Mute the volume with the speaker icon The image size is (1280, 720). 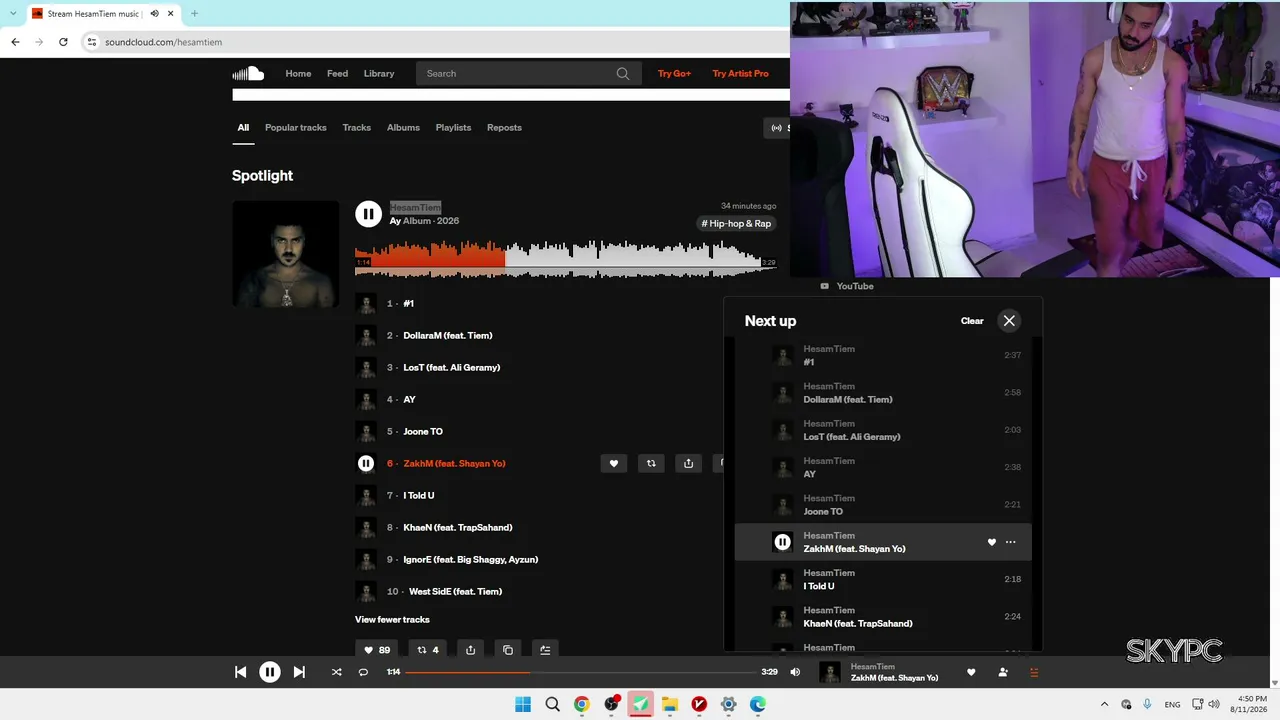tap(795, 672)
